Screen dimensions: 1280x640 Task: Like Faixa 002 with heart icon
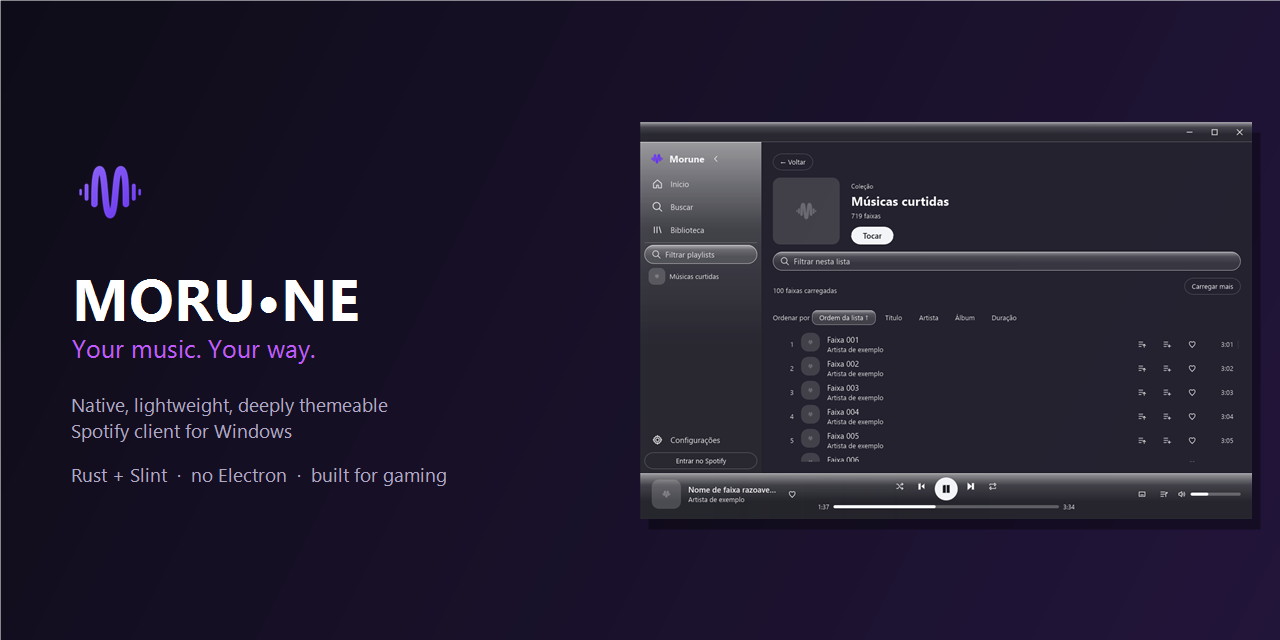coord(1192,369)
